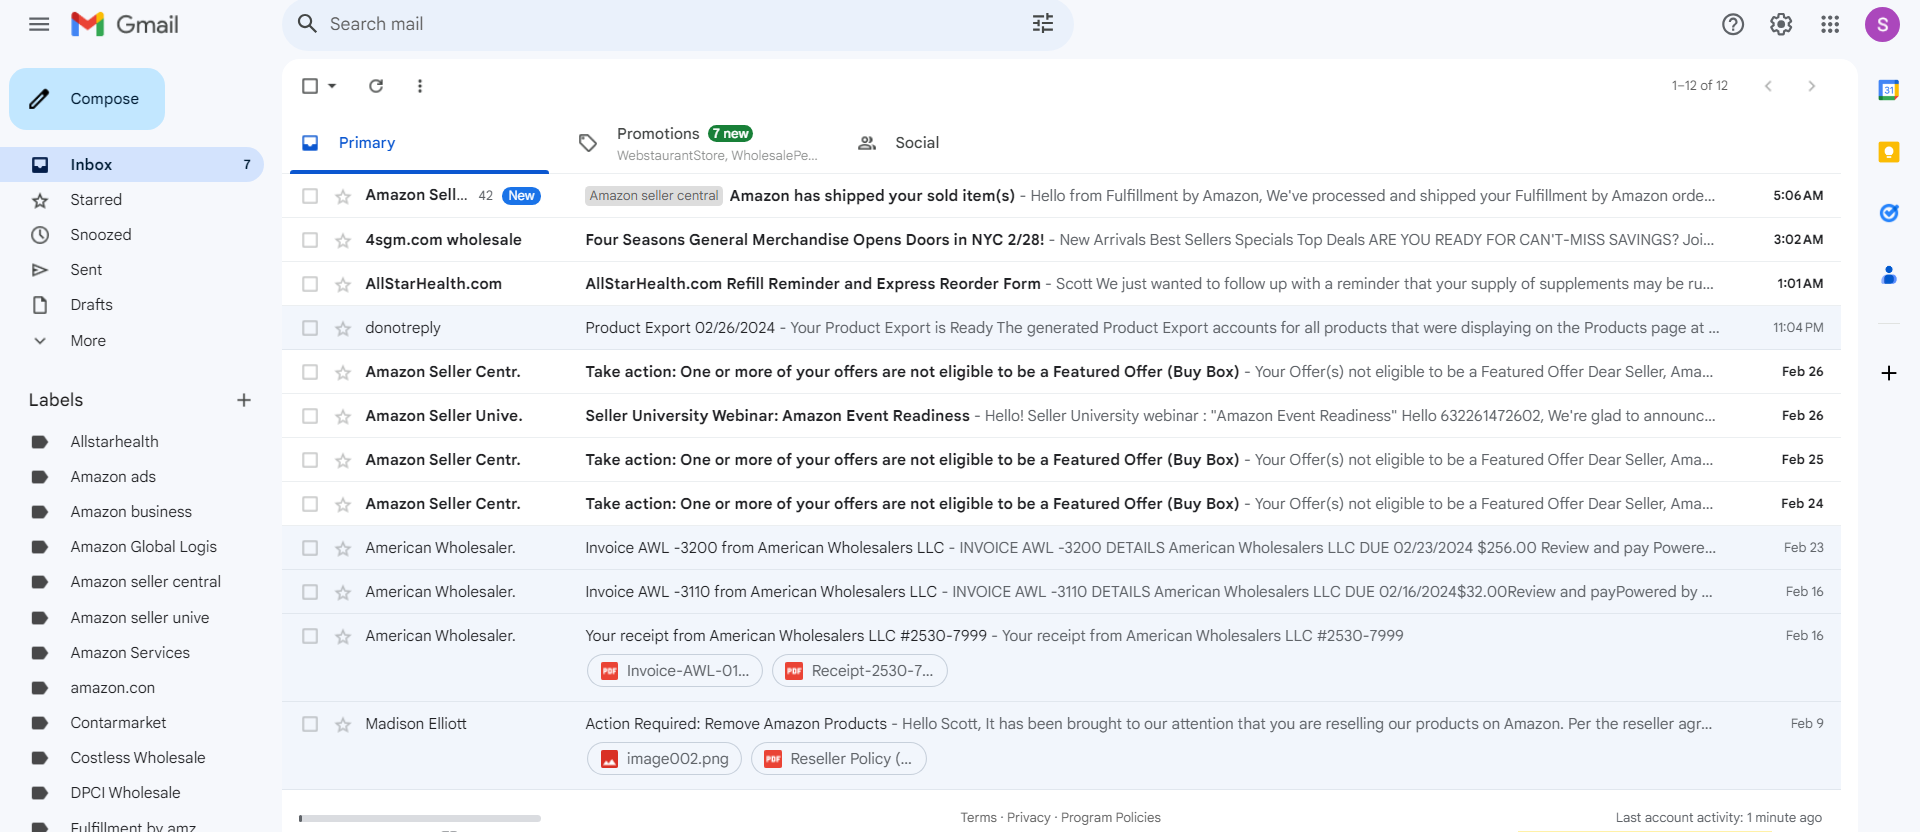Click the search magnifier icon
The height and width of the screenshot is (832, 1920).
307,24
